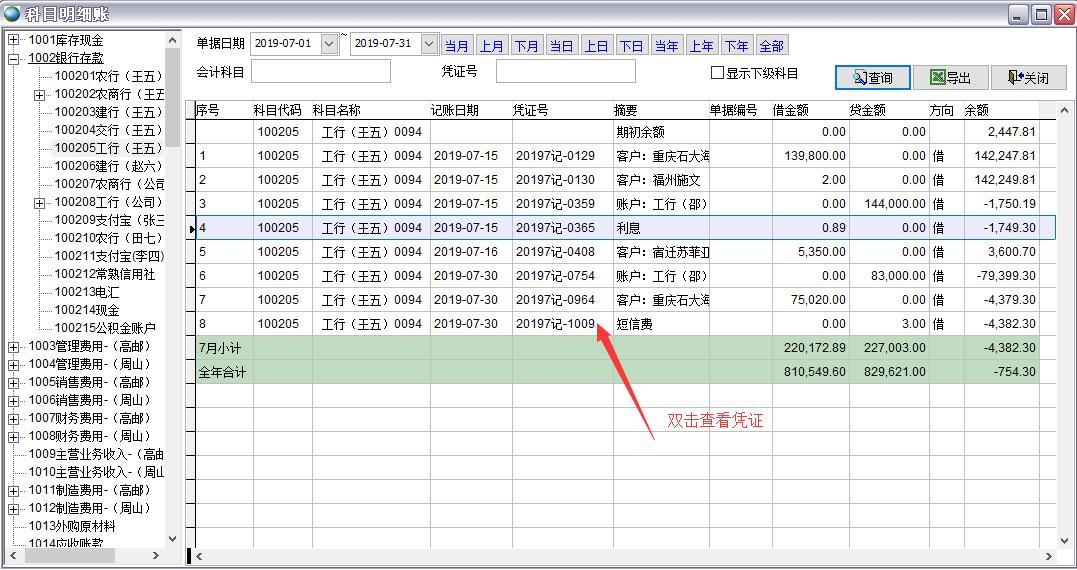
Task: Select the 当月 quick date button
Action: (x=457, y=46)
